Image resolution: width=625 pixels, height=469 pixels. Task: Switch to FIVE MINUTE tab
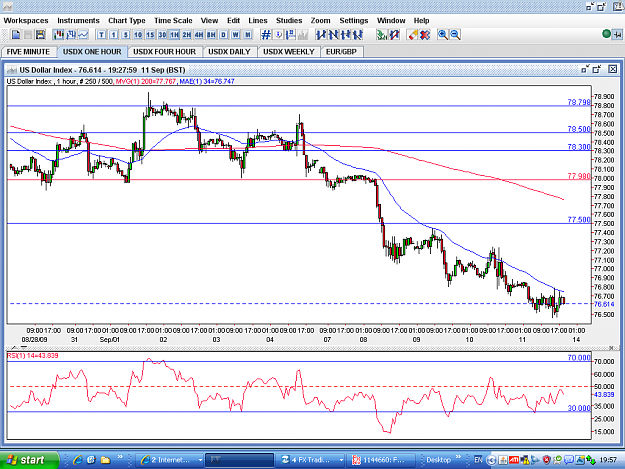point(29,52)
